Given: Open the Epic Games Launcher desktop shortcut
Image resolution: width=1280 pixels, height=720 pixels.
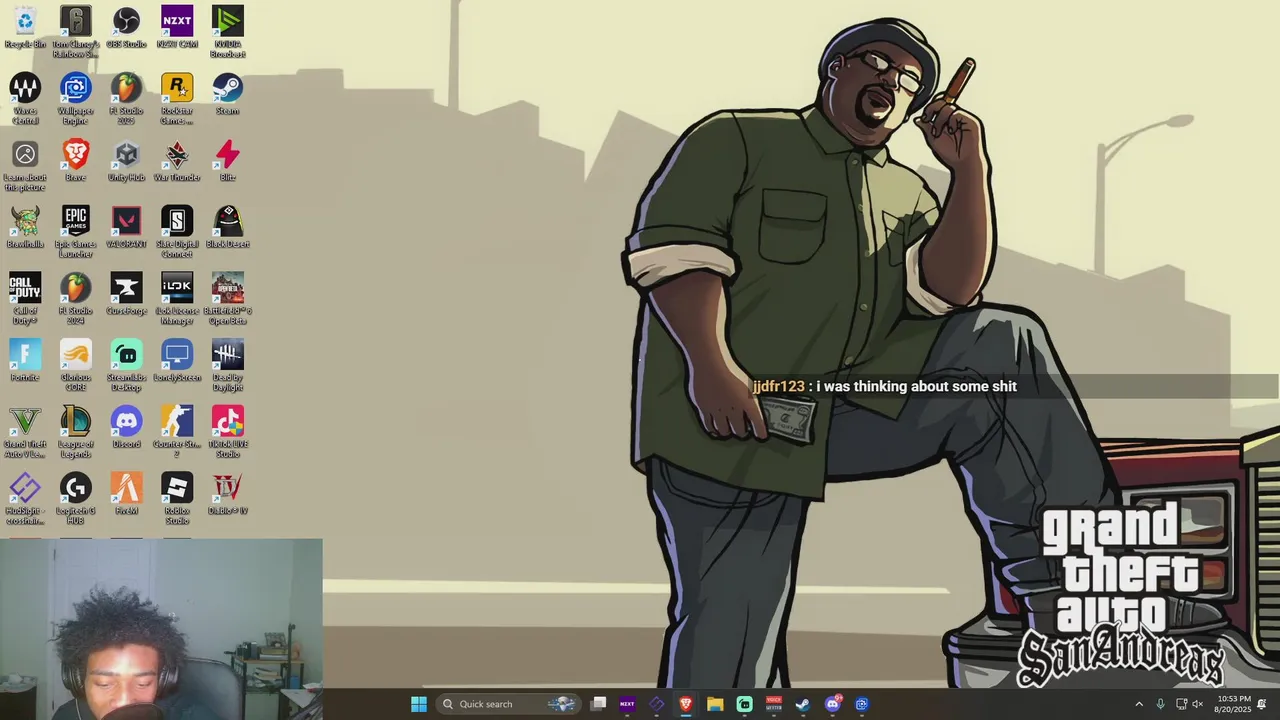Looking at the screenshot, I should [x=76, y=232].
